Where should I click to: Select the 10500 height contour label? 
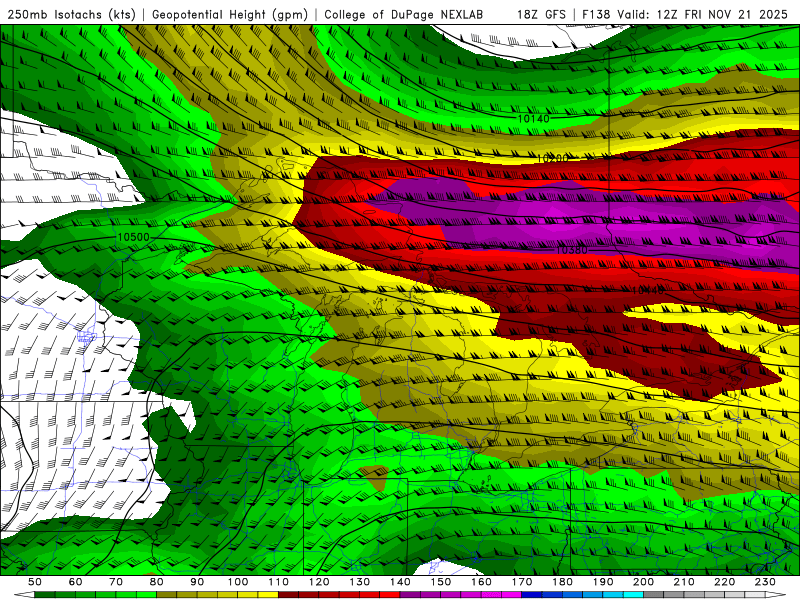tap(134, 237)
